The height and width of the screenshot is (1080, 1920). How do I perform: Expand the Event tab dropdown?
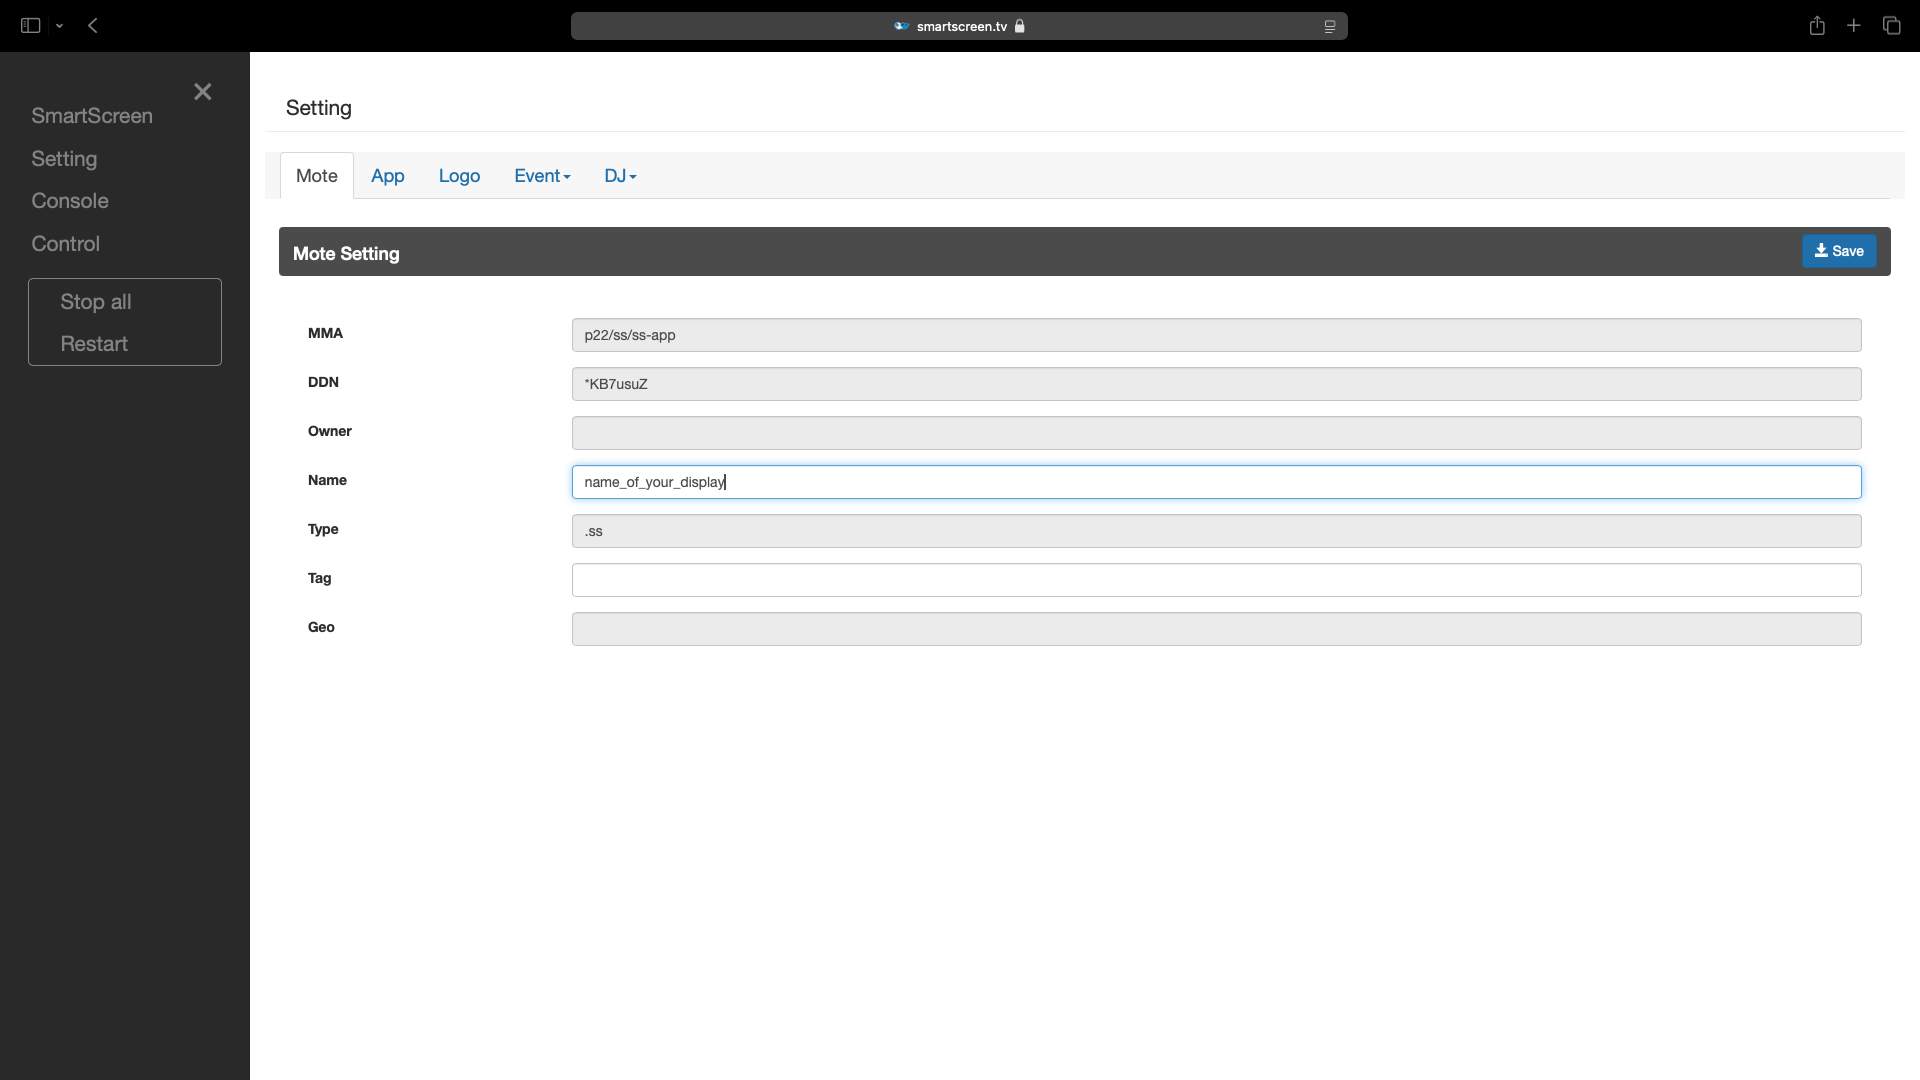pos(542,176)
